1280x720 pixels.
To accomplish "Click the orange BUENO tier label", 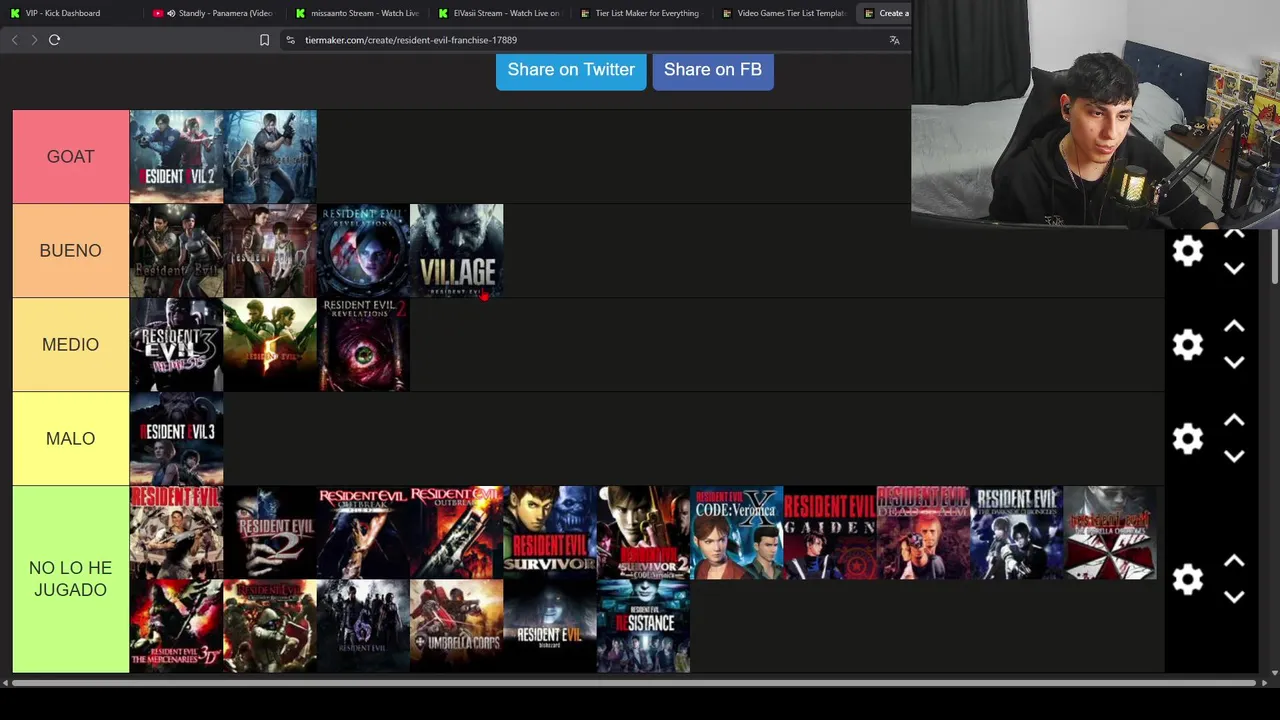I will 71,251.
